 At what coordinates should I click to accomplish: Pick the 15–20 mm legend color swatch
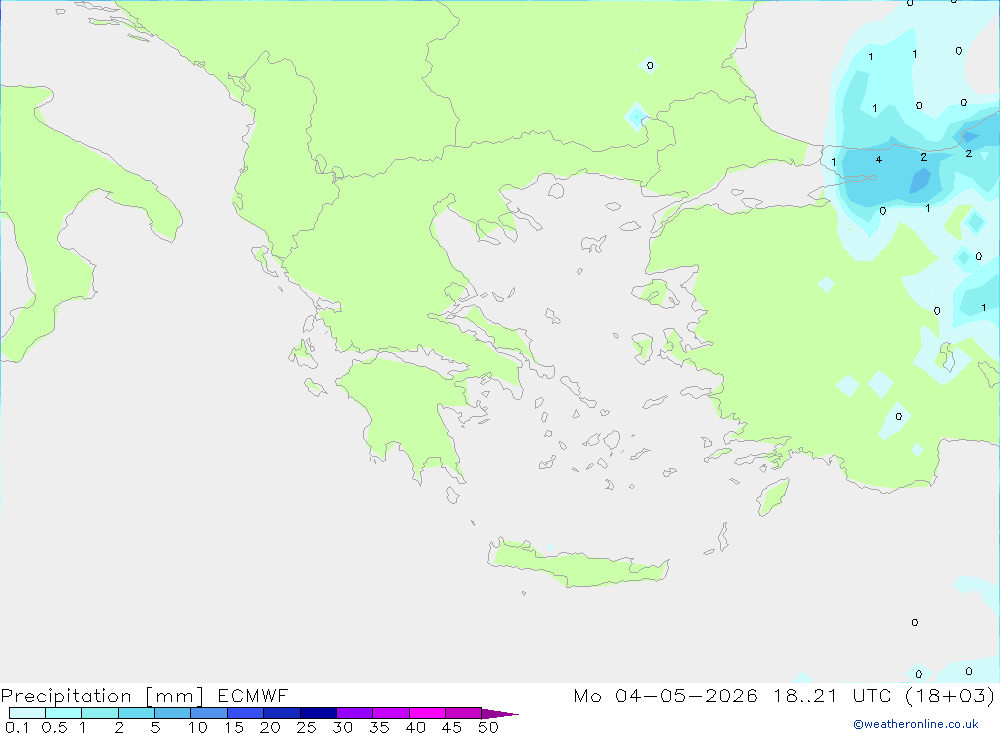(x=246, y=713)
